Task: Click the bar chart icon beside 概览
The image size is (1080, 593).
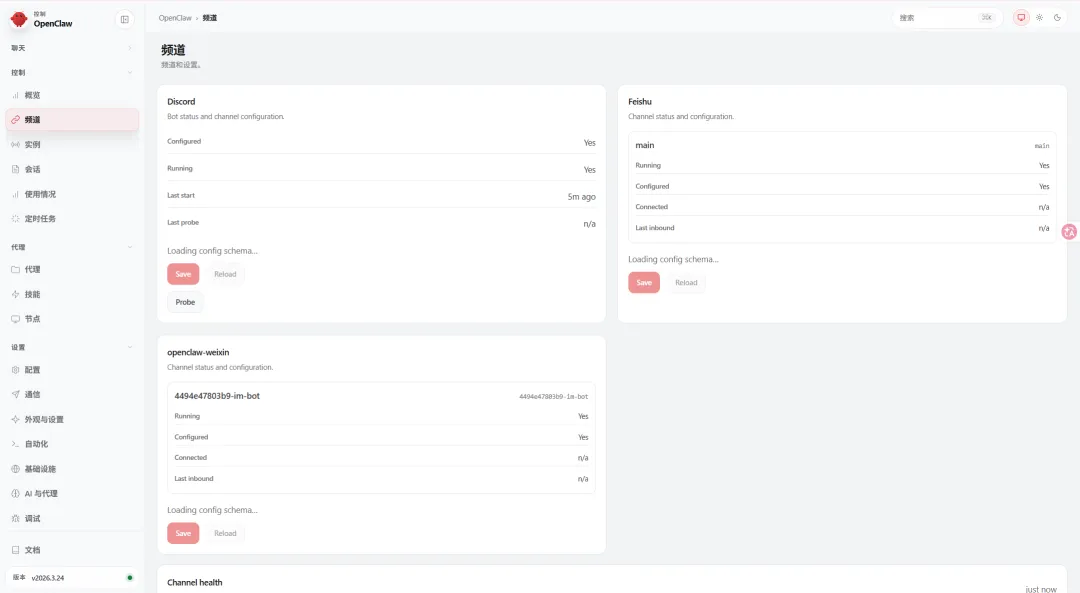Action: coord(15,95)
